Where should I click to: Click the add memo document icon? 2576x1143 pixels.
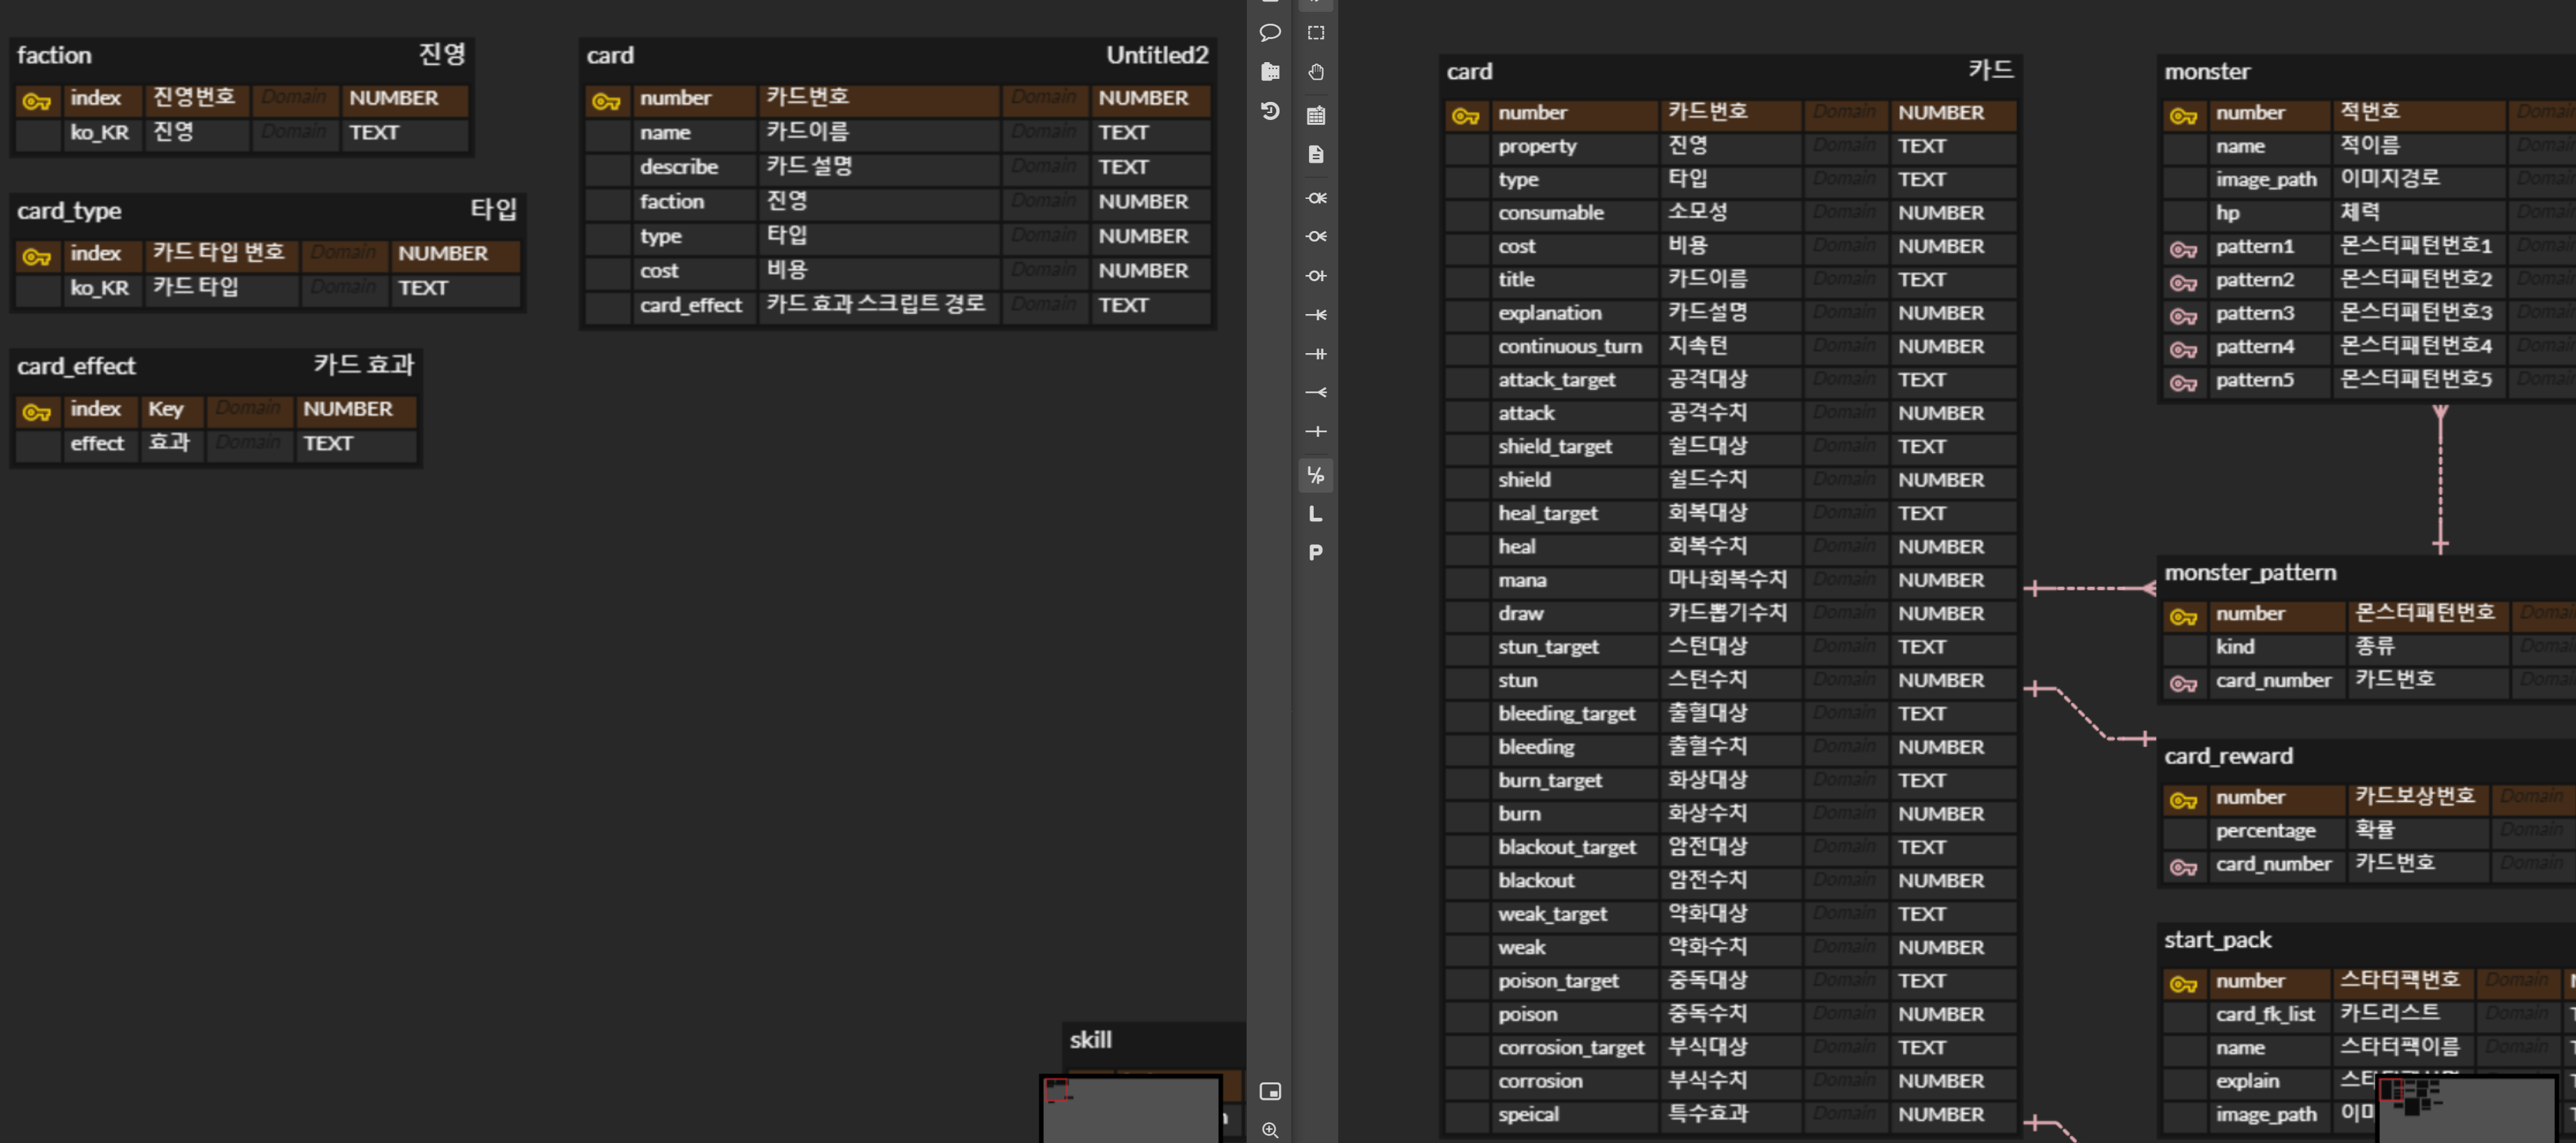(x=1316, y=154)
